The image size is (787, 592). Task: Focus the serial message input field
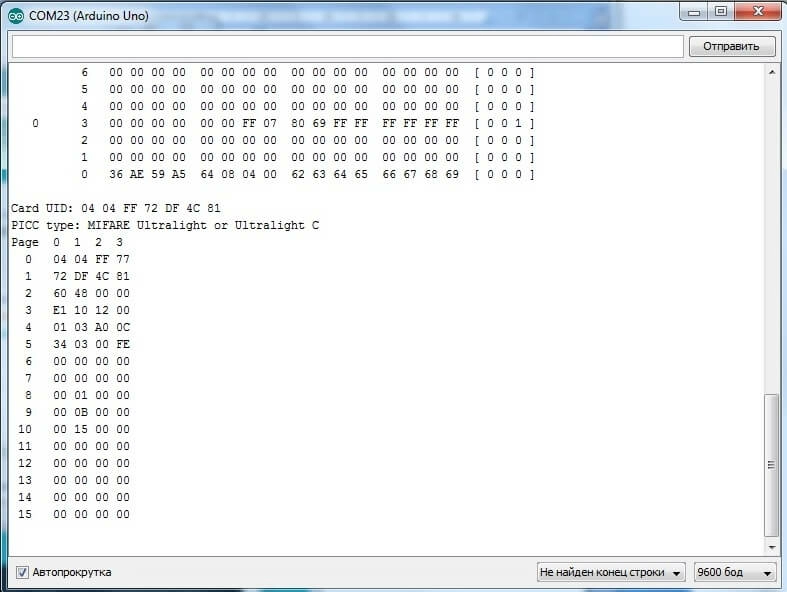tap(346, 46)
